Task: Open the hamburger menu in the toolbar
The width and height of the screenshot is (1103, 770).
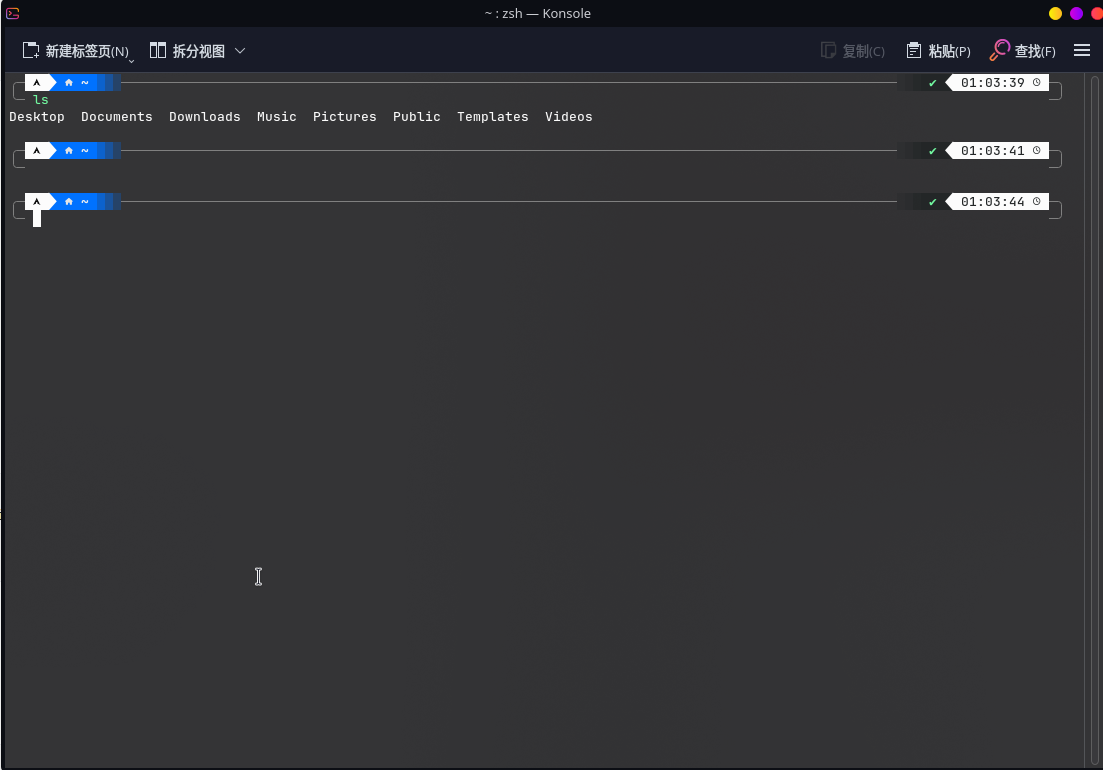Action: pyautogui.click(x=1081, y=51)
